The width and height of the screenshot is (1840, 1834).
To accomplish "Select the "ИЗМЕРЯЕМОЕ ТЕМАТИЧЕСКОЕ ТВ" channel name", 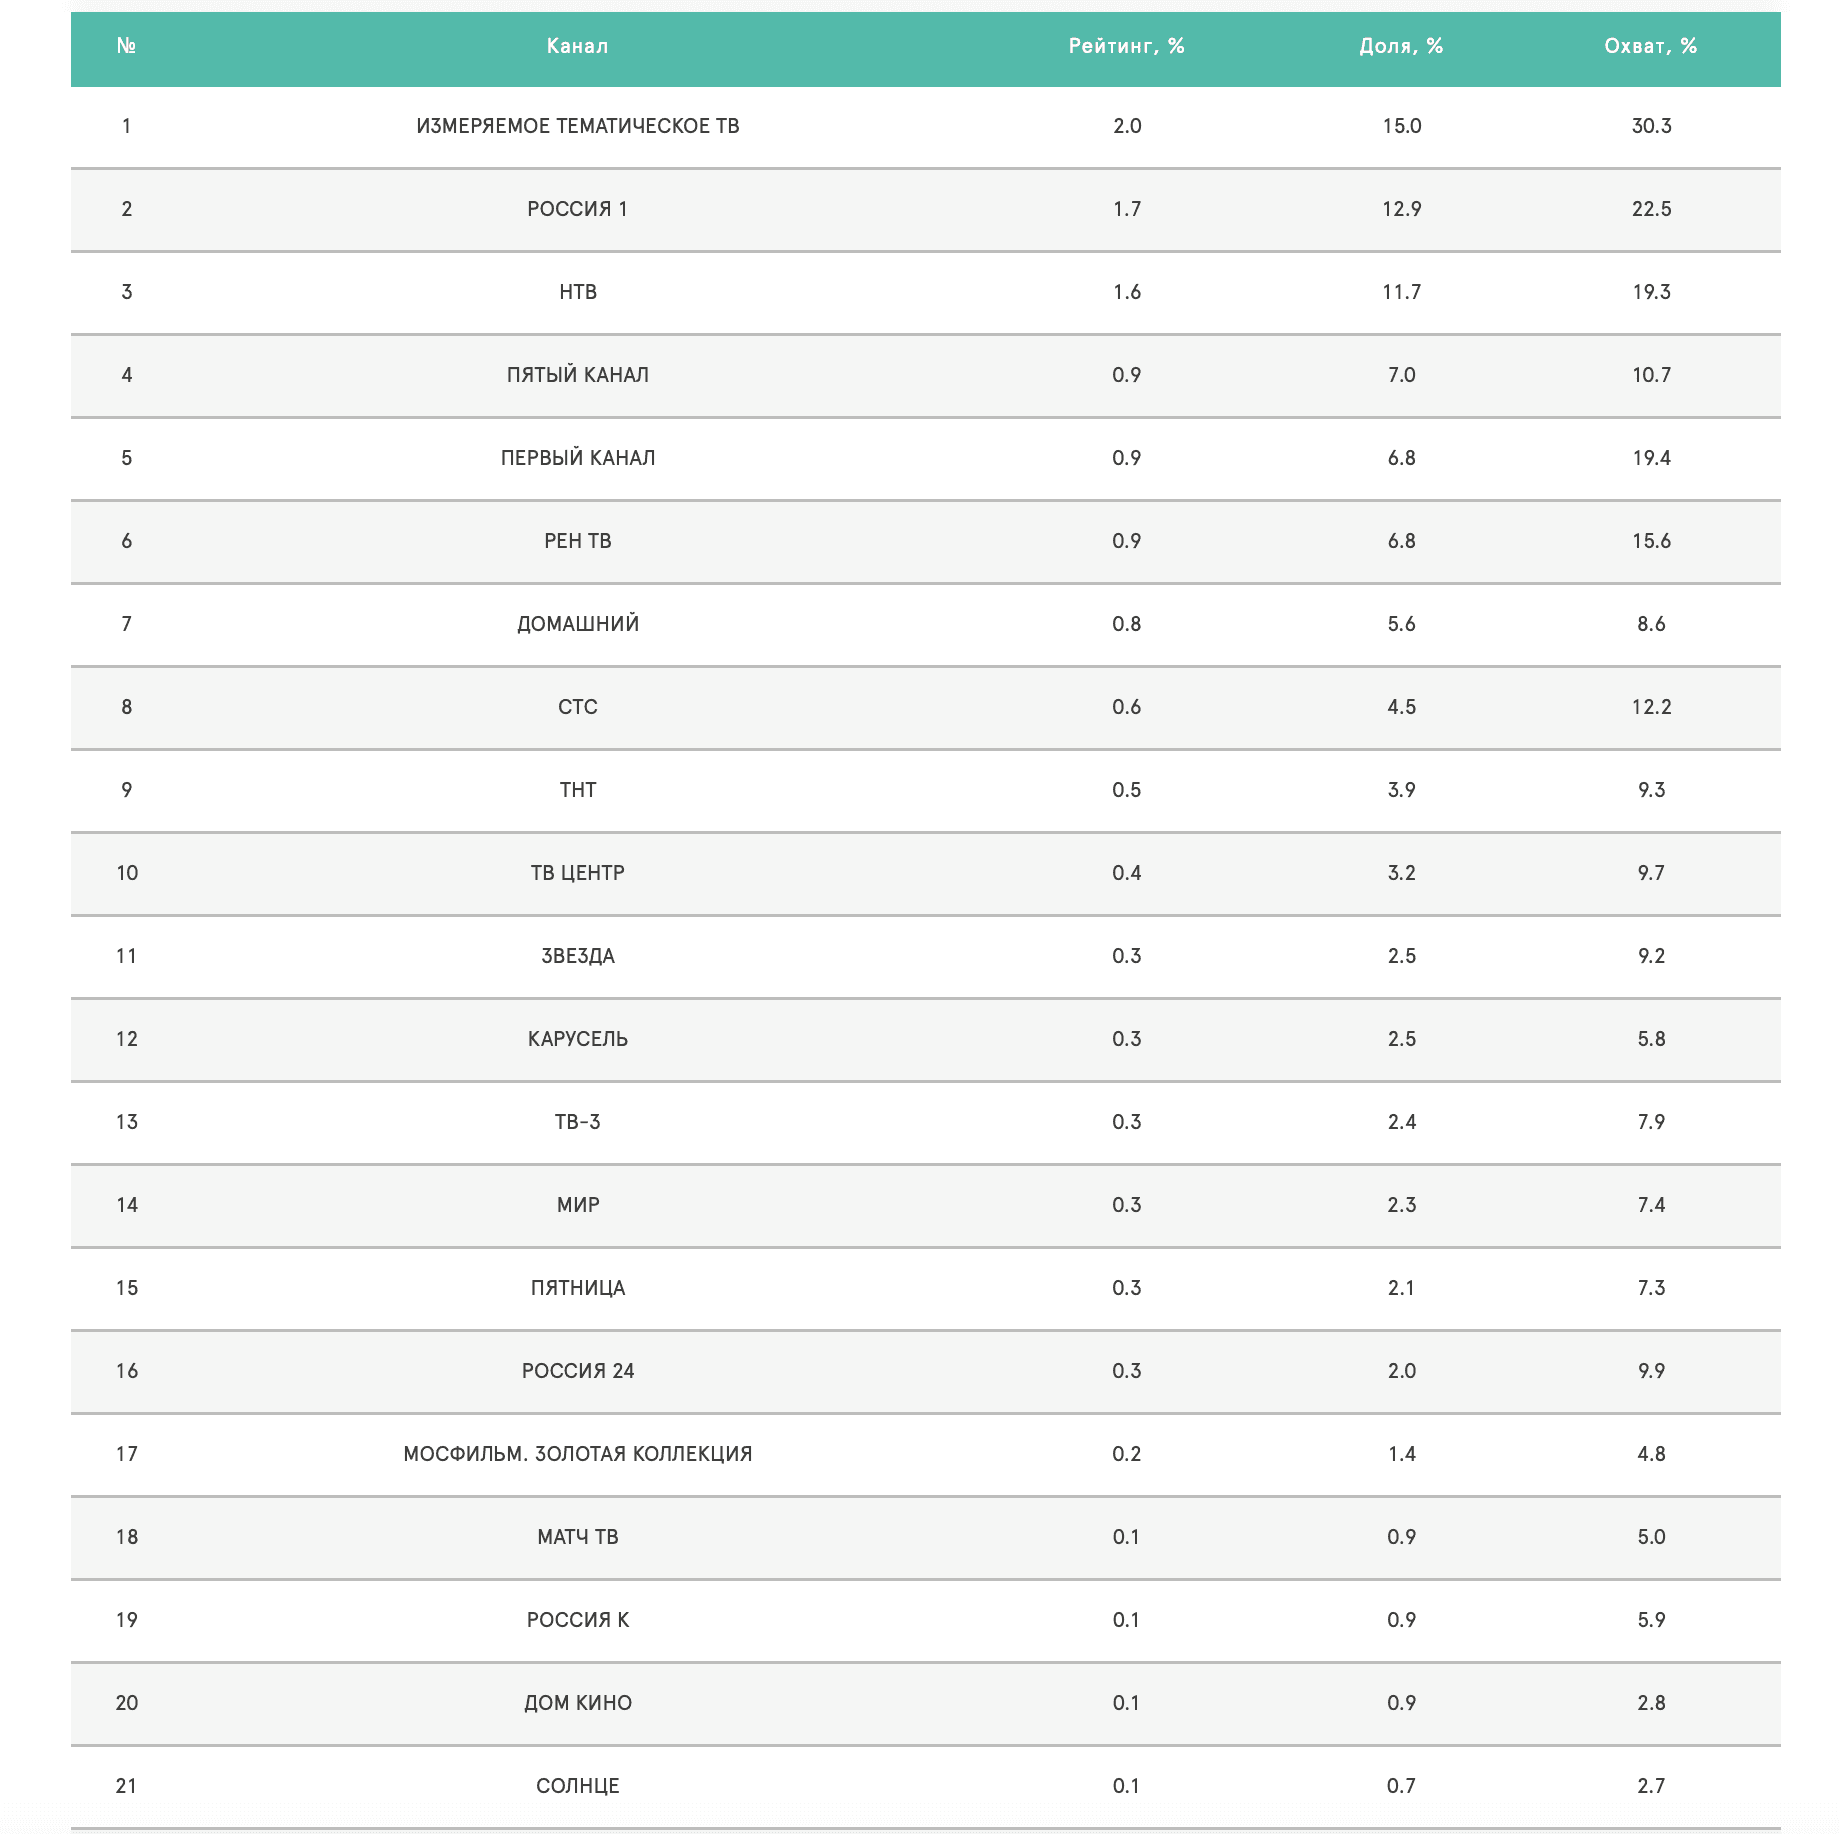I will click(578, 126).
